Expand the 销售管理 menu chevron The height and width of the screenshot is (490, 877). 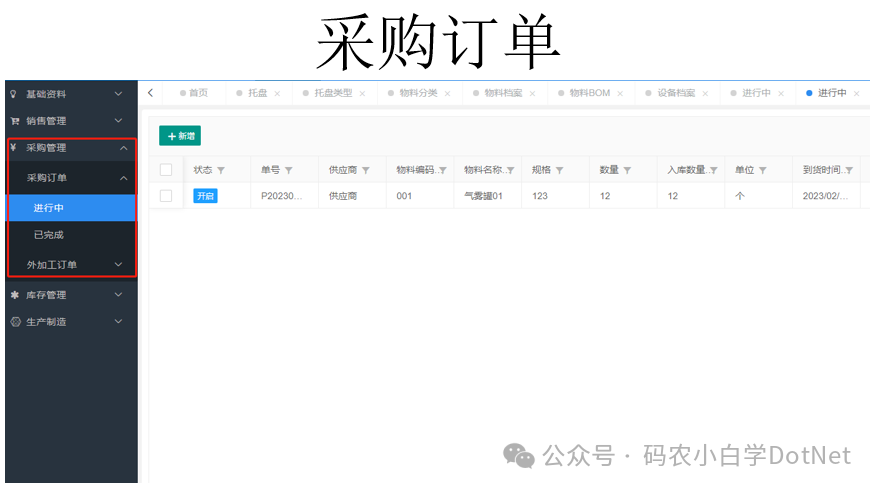click(119, 121)
